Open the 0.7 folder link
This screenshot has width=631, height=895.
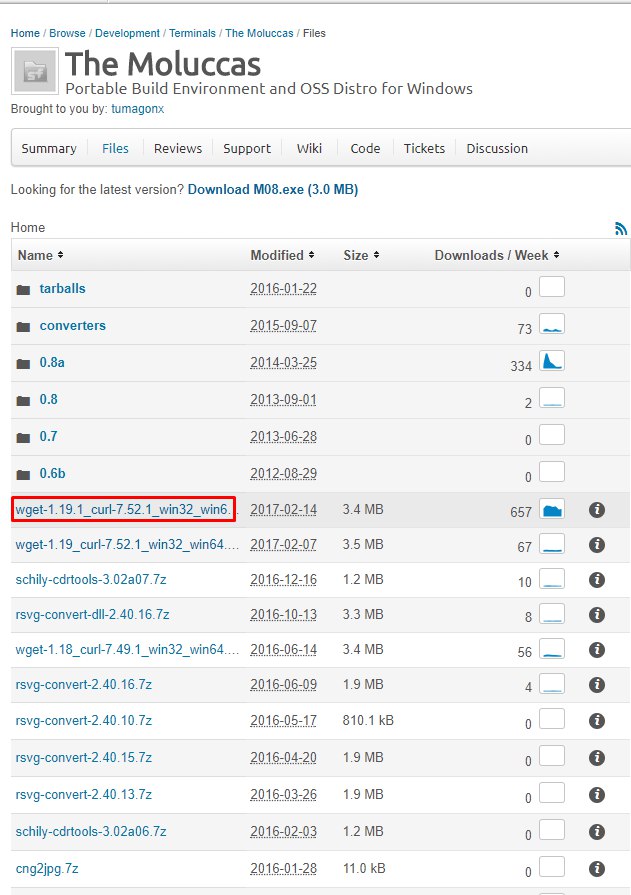coord(49,437)
